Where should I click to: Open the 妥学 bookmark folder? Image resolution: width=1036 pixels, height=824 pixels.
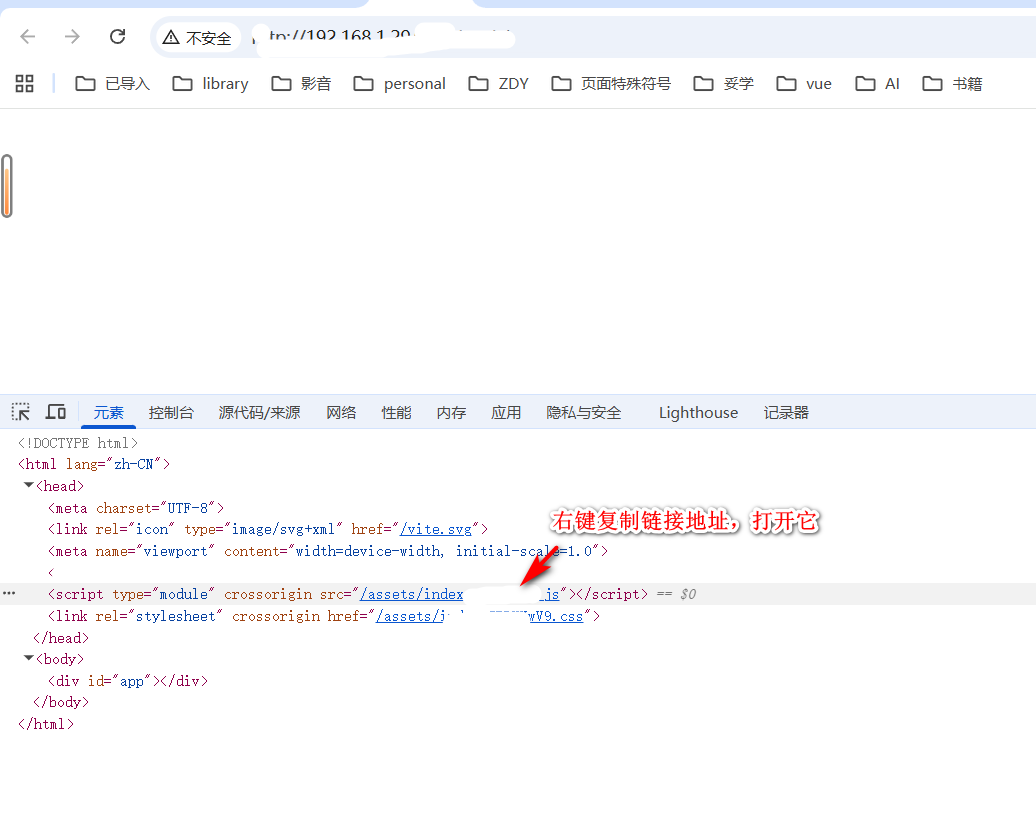723,84
